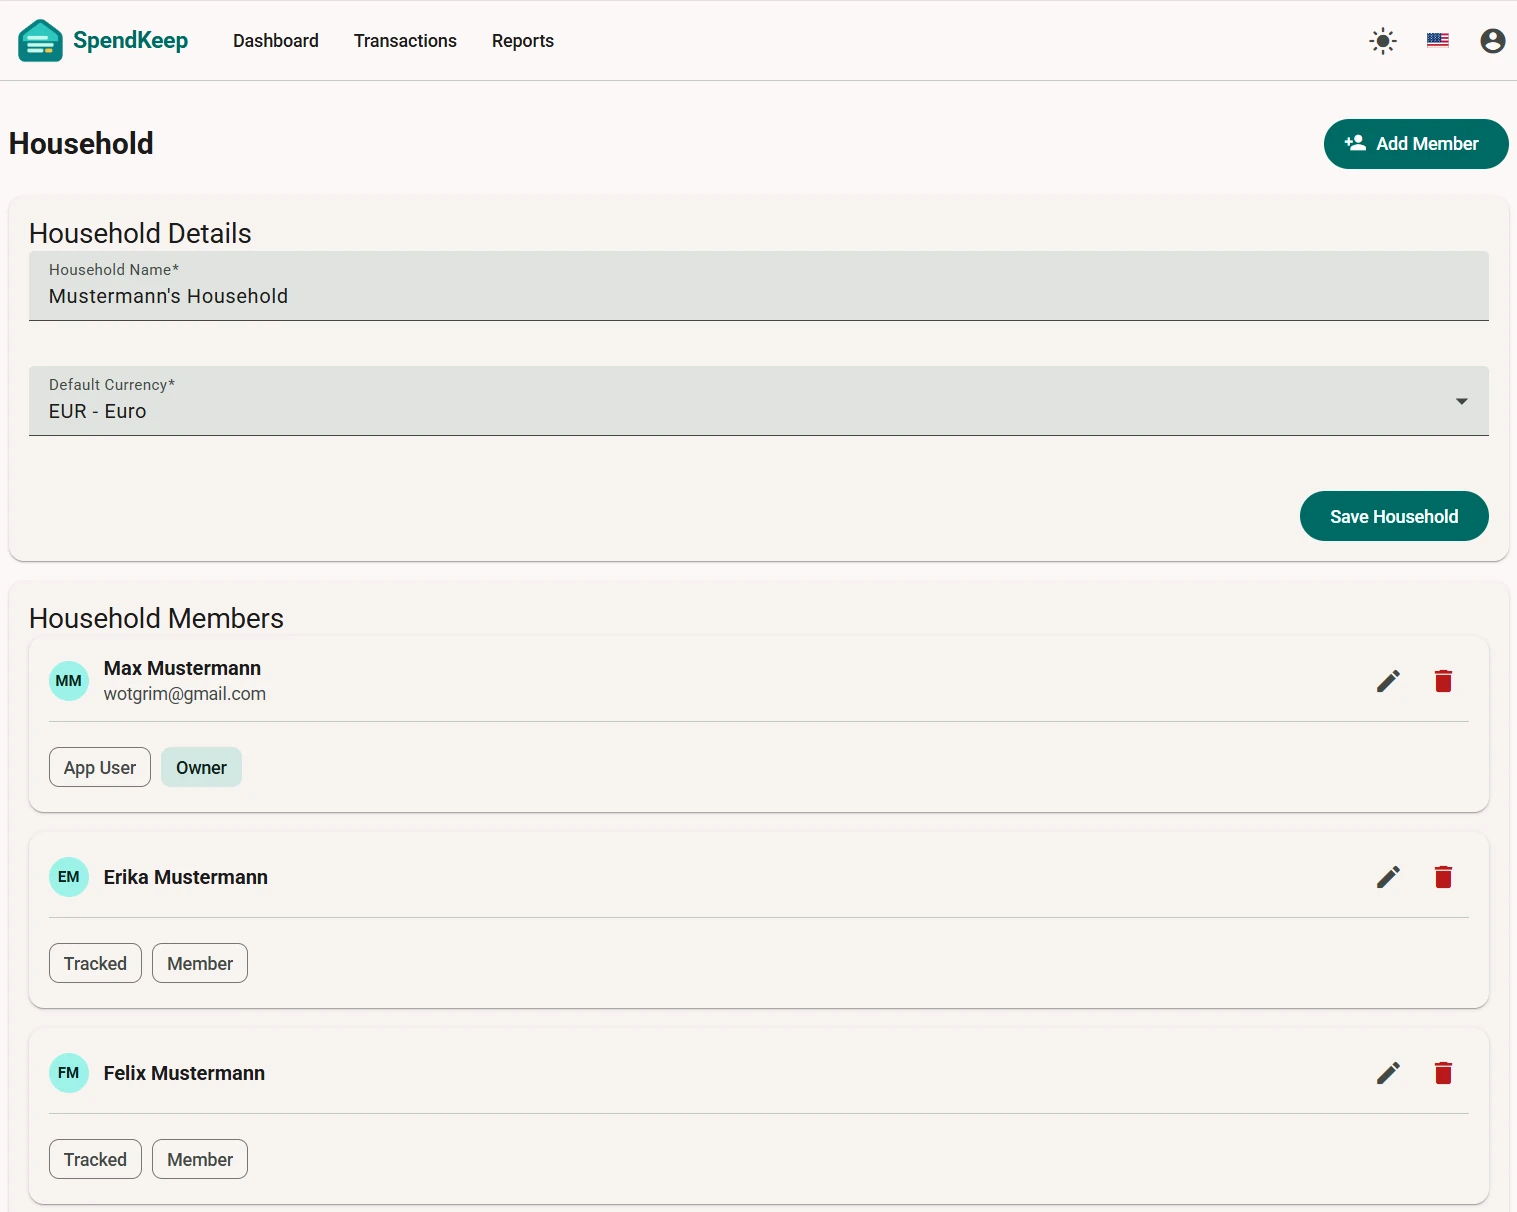Click the Household Details heading
This screenshot has height=1212, width=1517.
(140, 233)
